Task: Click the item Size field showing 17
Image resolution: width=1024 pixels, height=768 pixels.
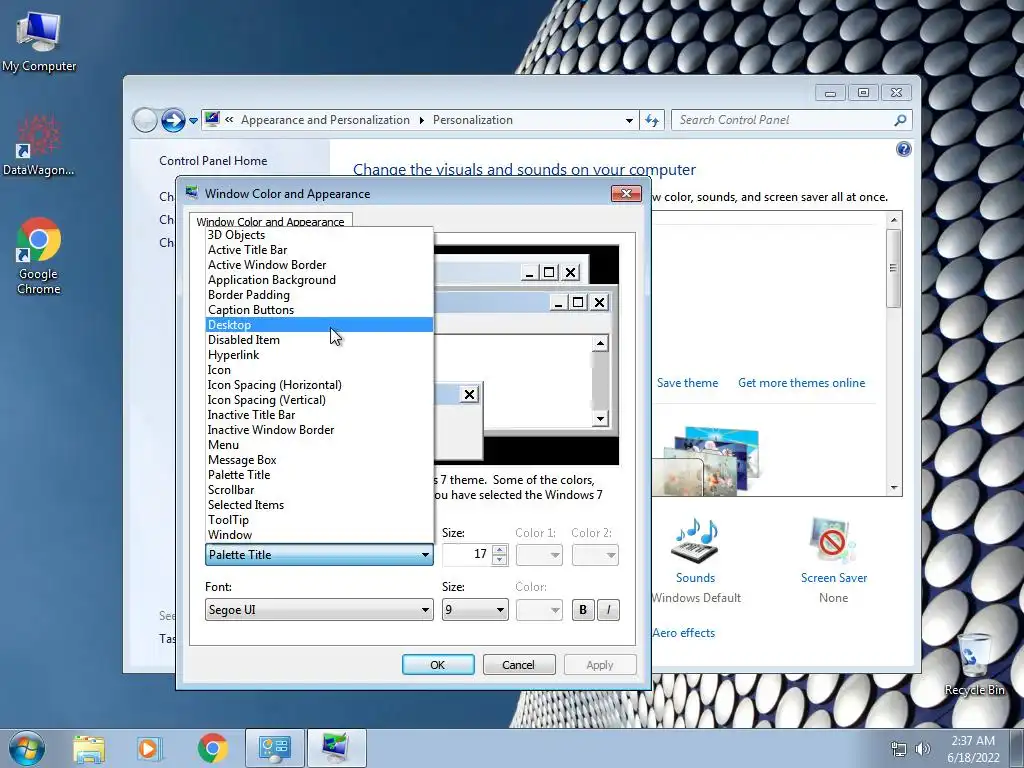Action: tap(467, 554)
